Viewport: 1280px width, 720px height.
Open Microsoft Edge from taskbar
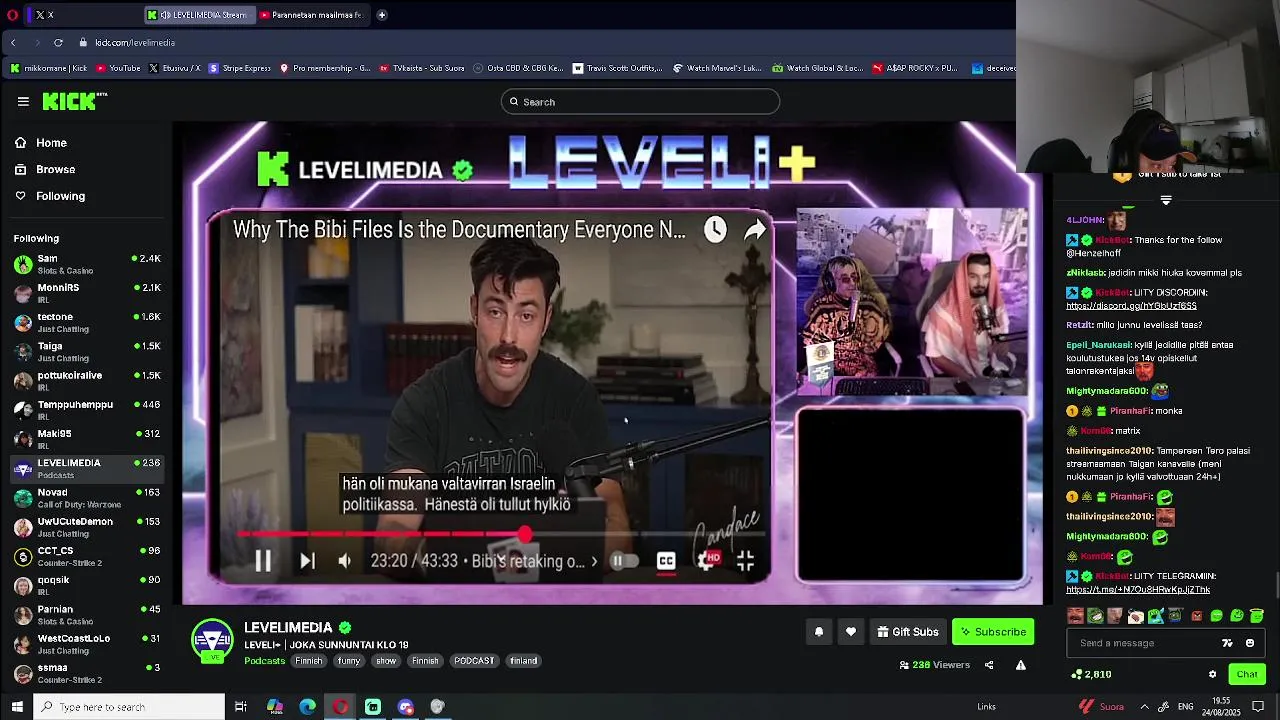[x=307, y=707]
